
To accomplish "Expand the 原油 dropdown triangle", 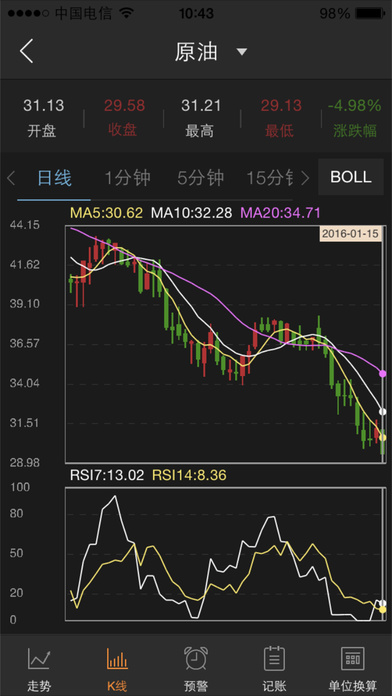I will click(242, 52).
